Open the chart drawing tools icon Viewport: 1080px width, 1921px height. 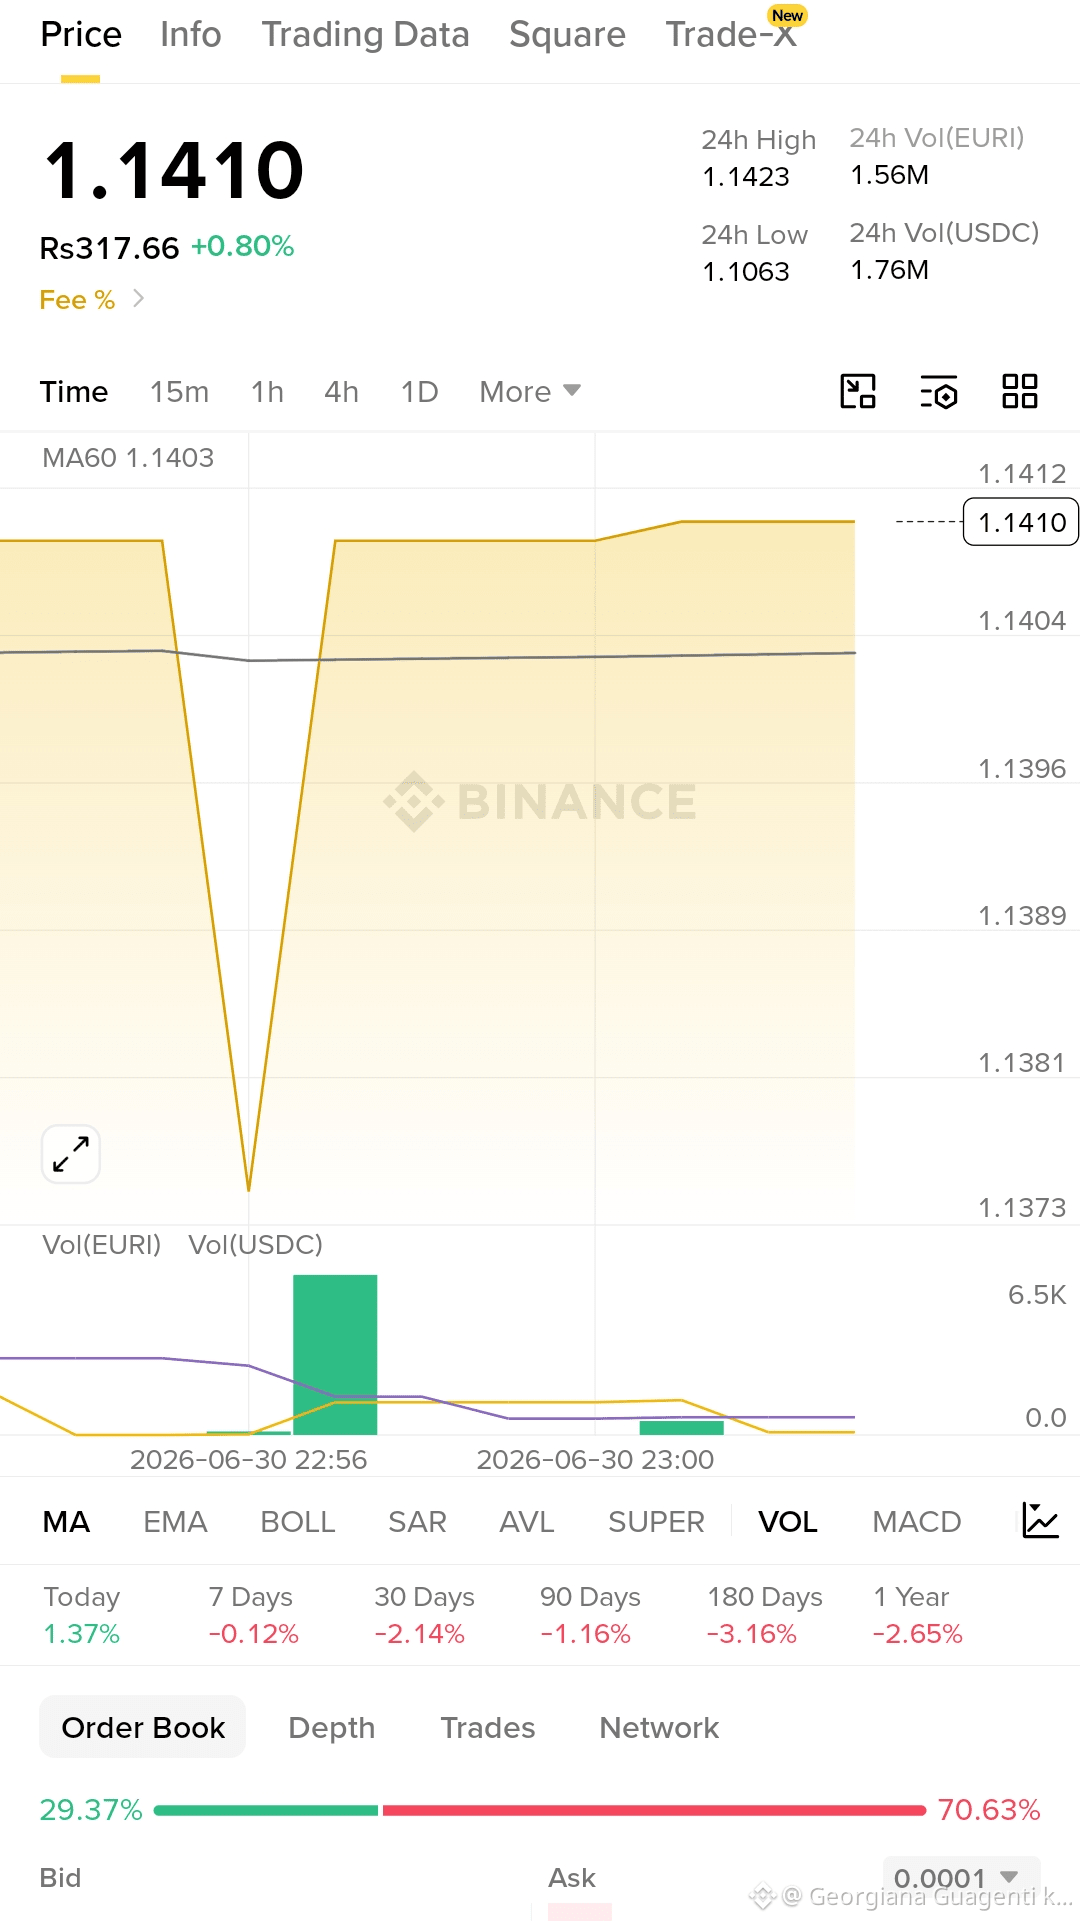(858, 391)
